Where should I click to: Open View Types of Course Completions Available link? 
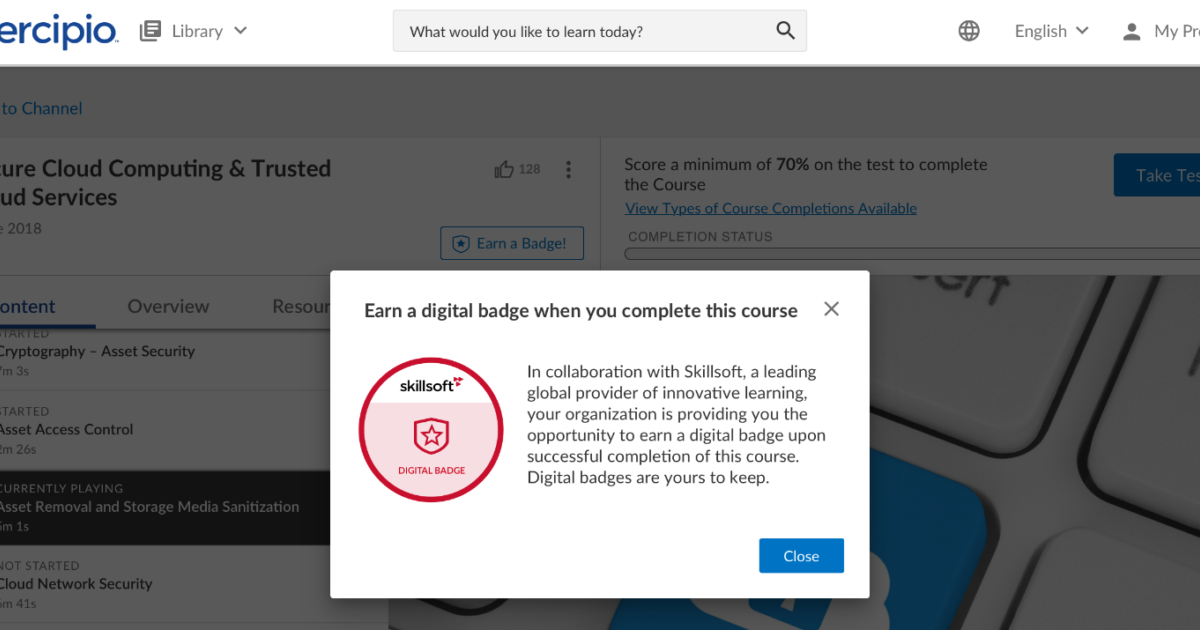pos(770,208)
